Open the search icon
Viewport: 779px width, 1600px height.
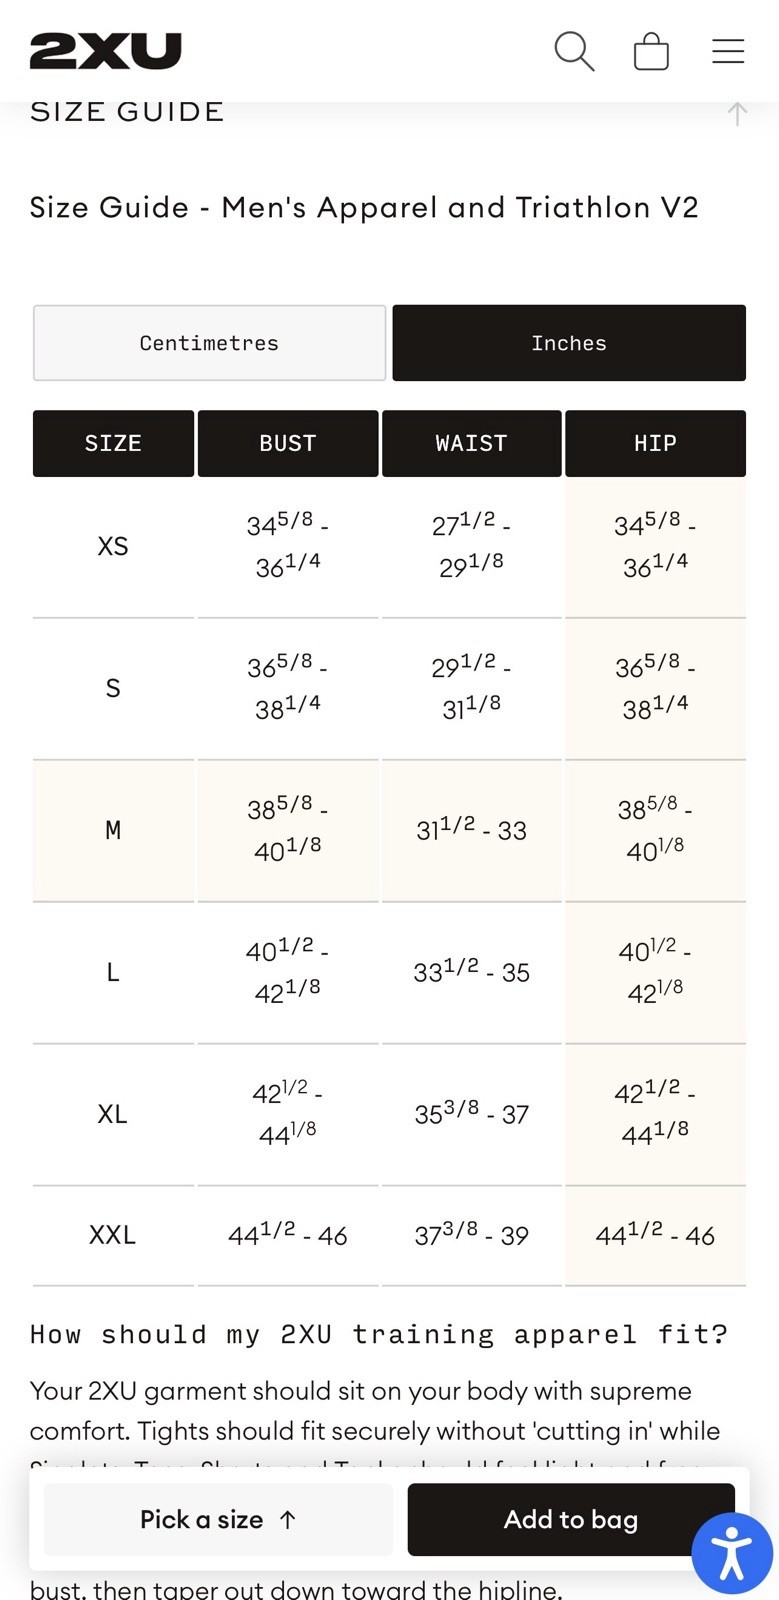click(x=574, y=51)
